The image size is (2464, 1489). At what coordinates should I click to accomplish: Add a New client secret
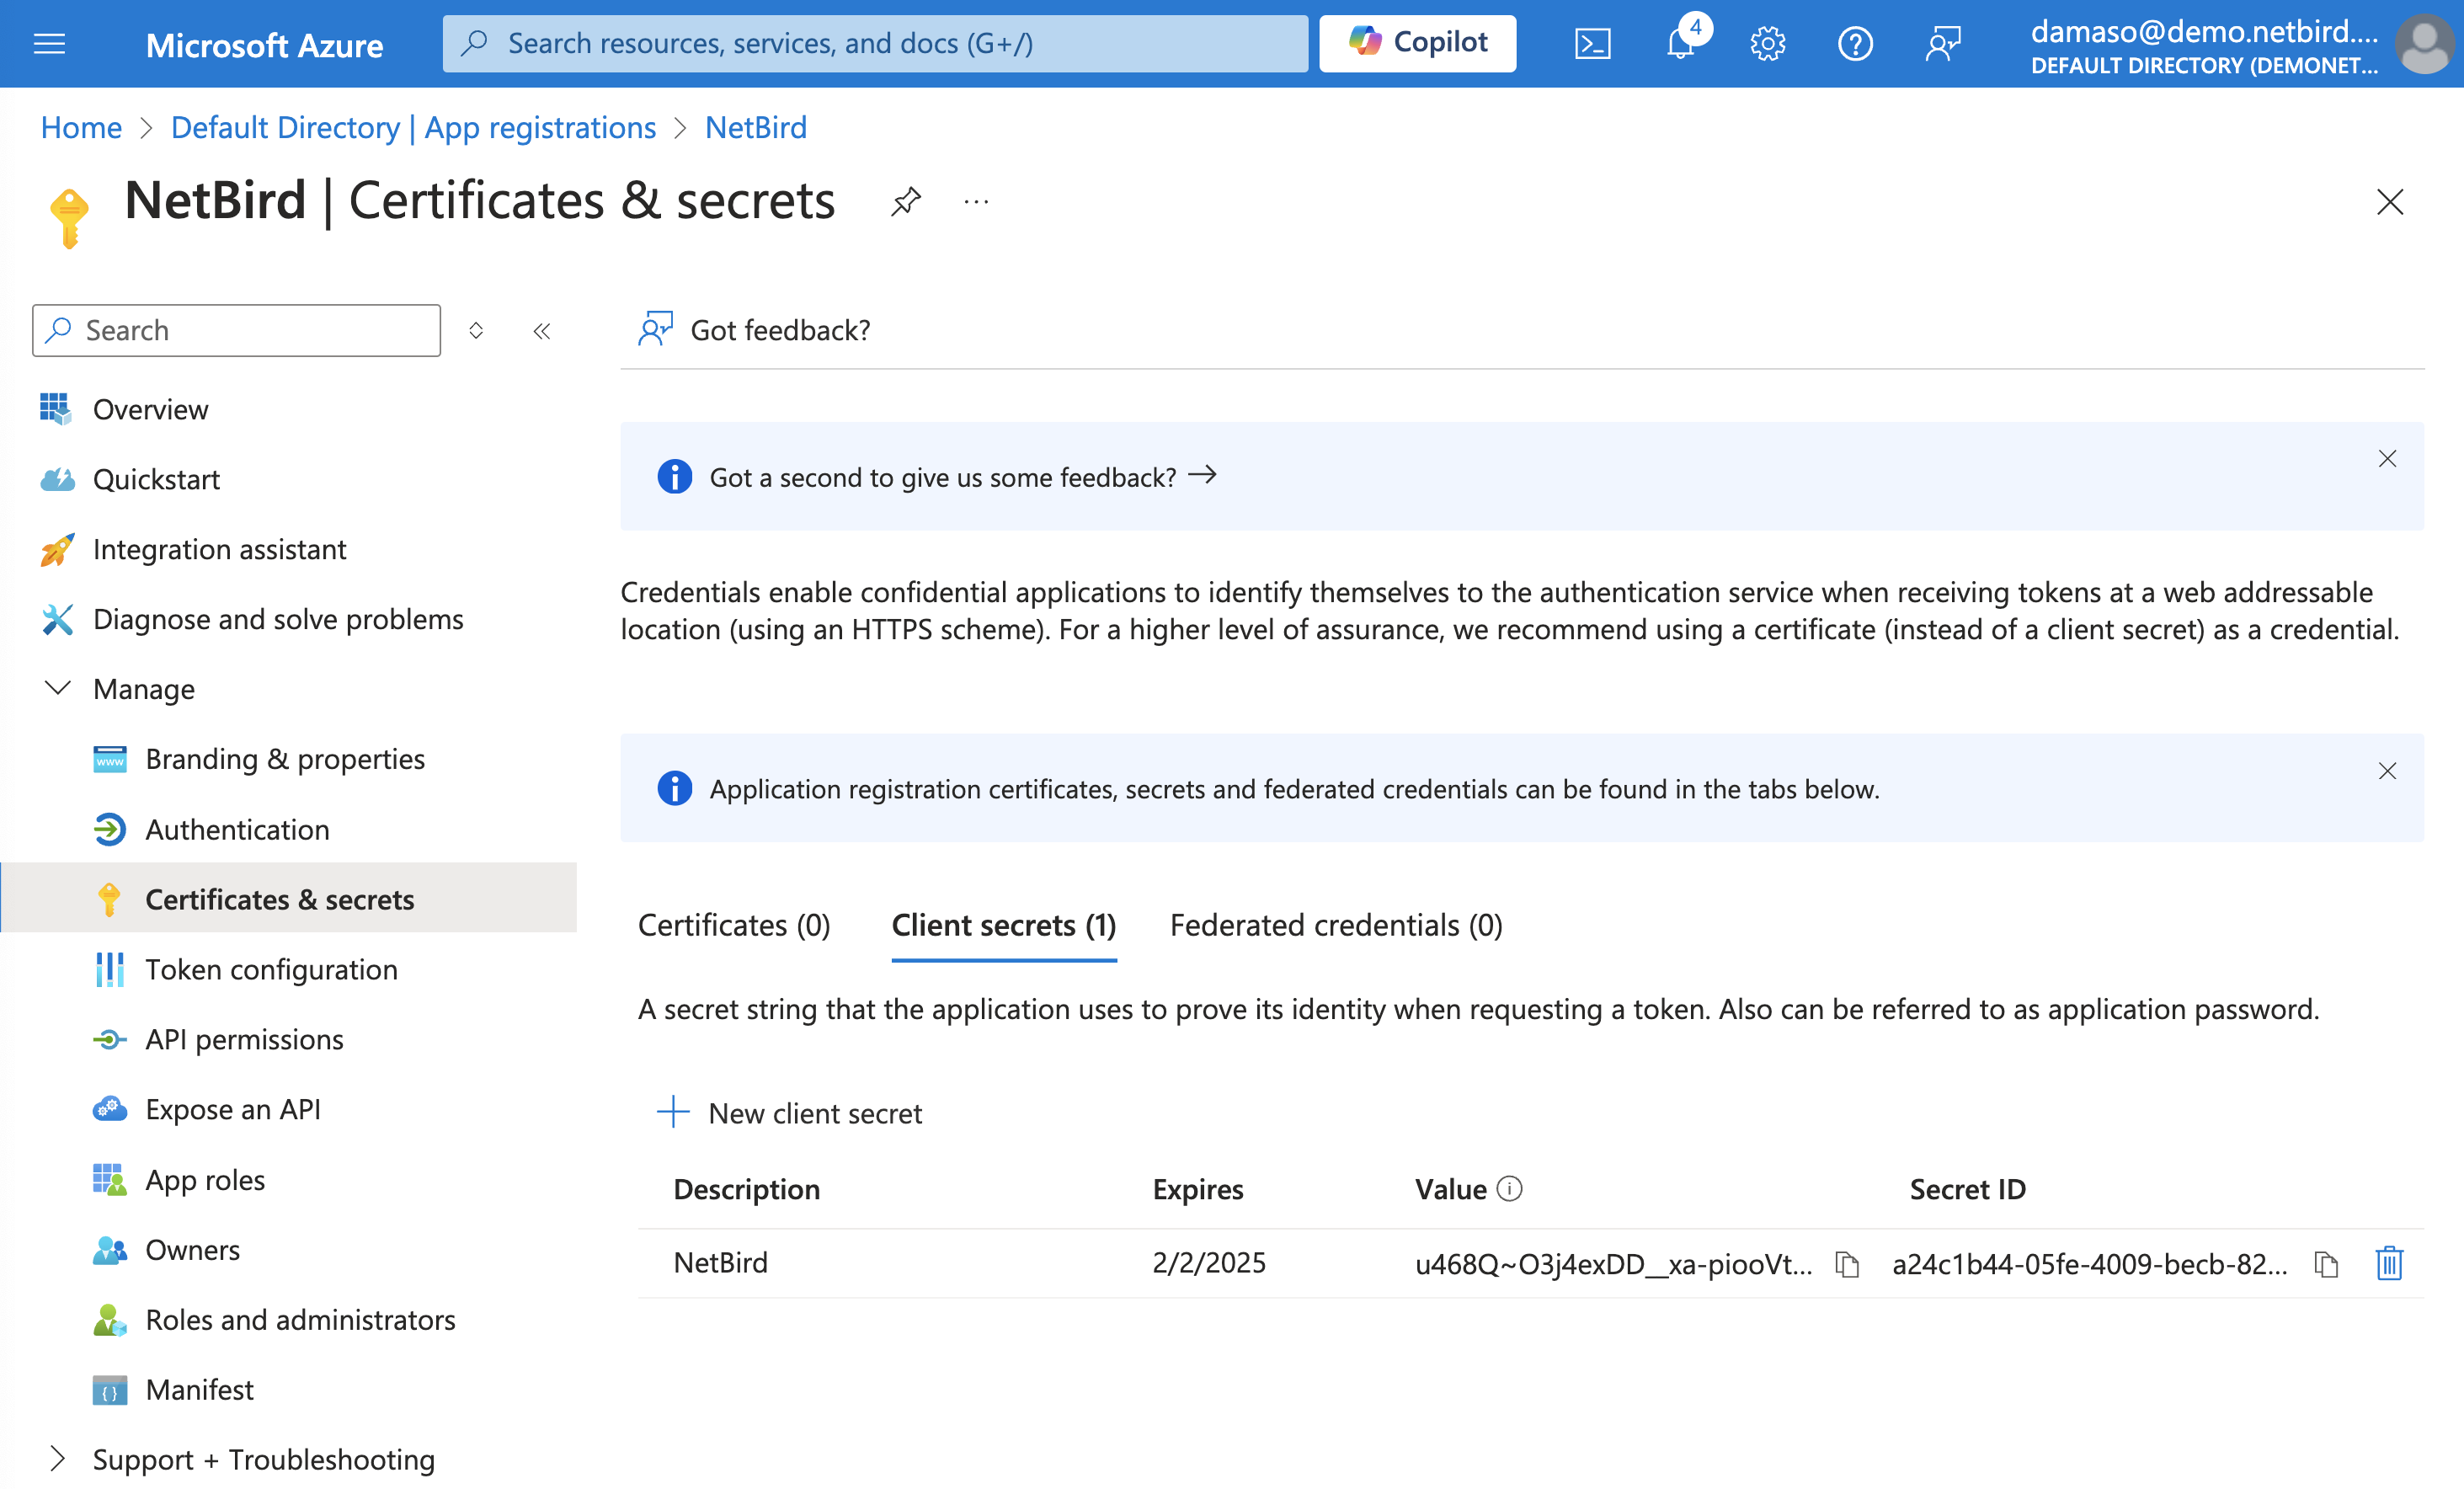790,1113
